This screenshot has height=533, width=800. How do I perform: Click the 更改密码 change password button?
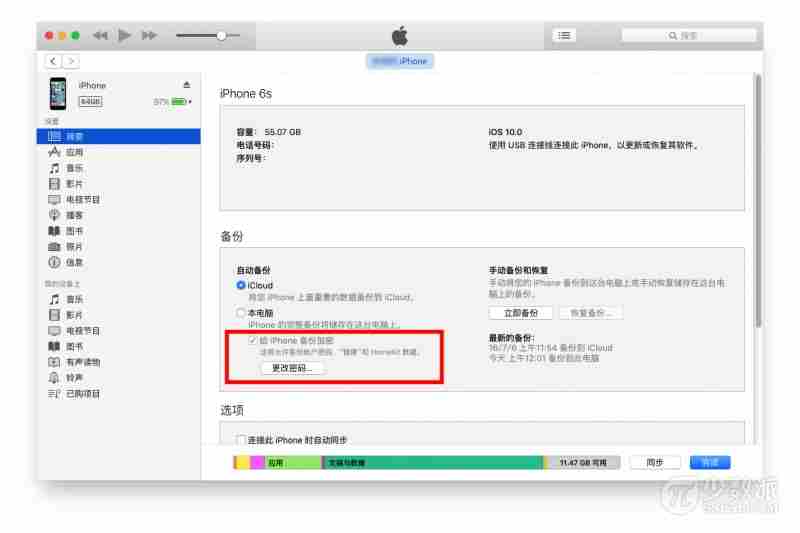292,368
